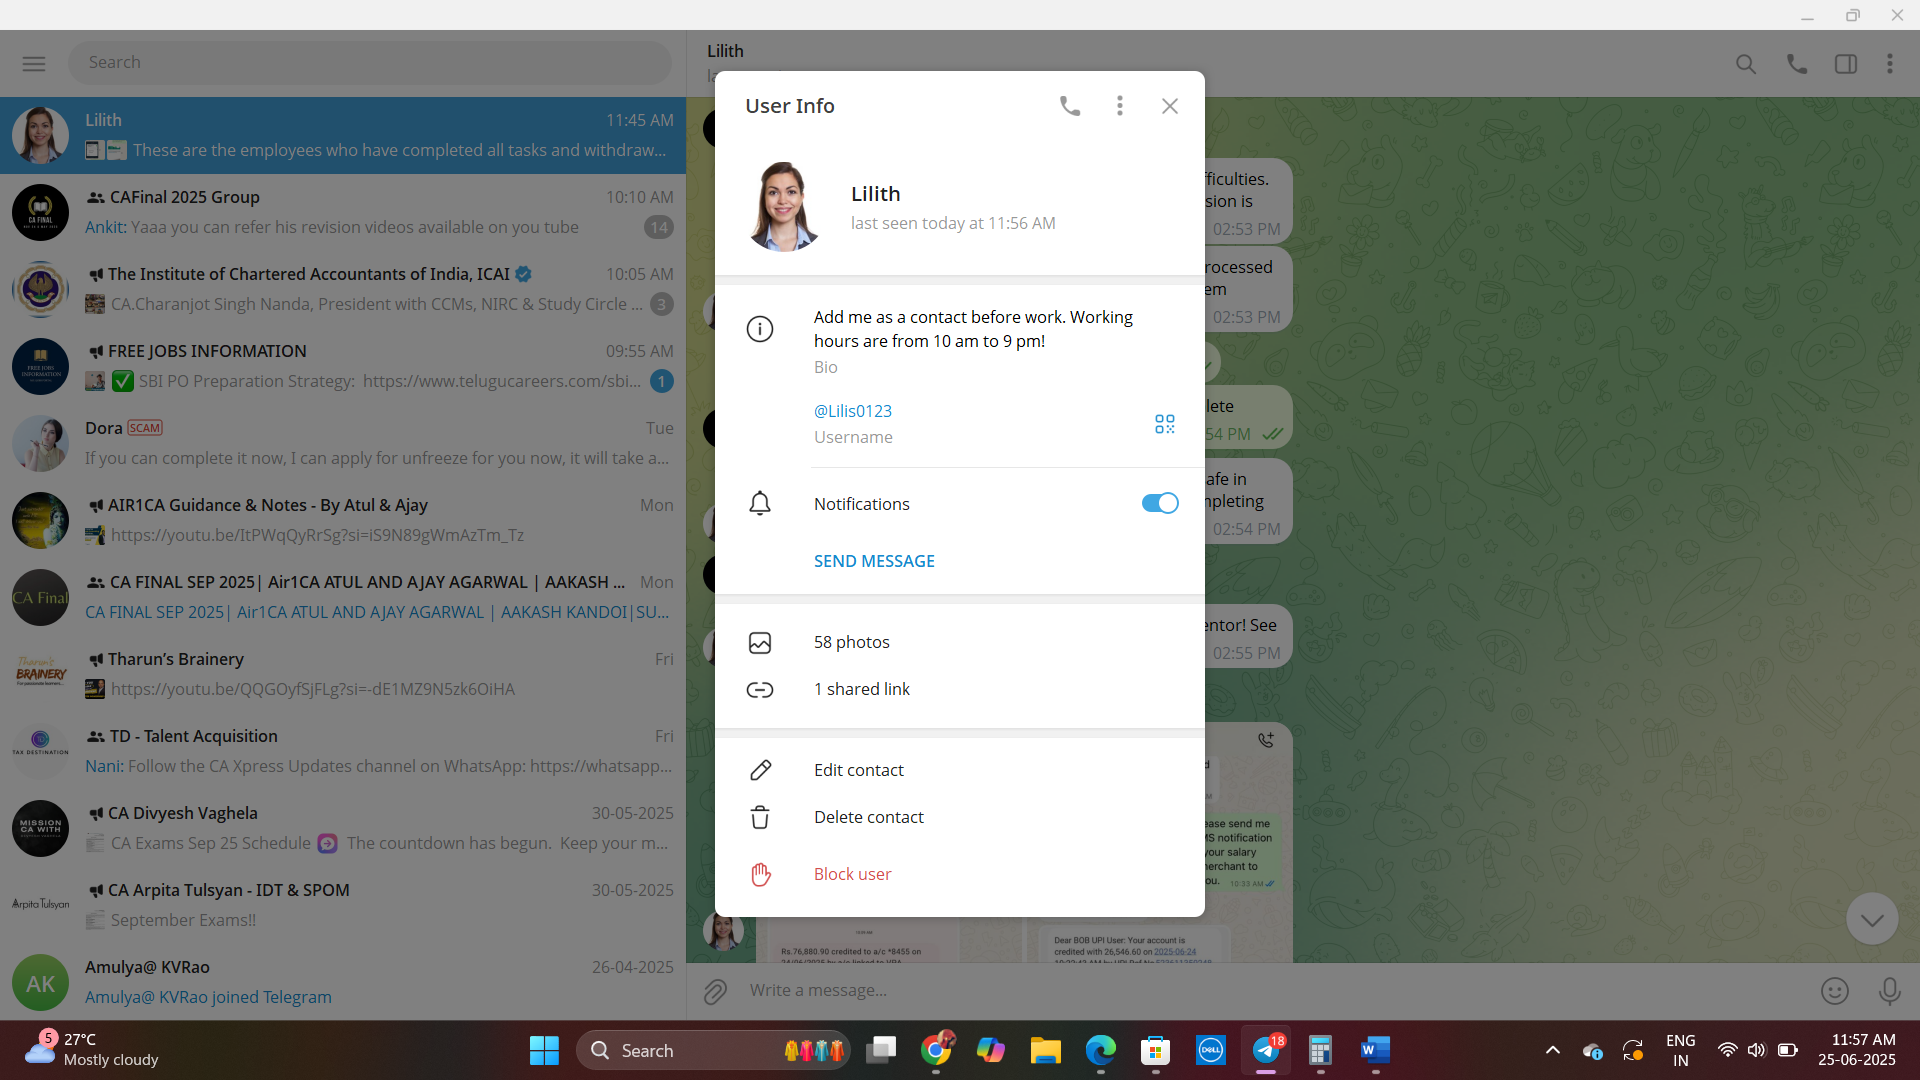The height and width of the screenshot is (1080, 1920).
Task: Toggle the right side panel icon
Action: coord(1845,64)
